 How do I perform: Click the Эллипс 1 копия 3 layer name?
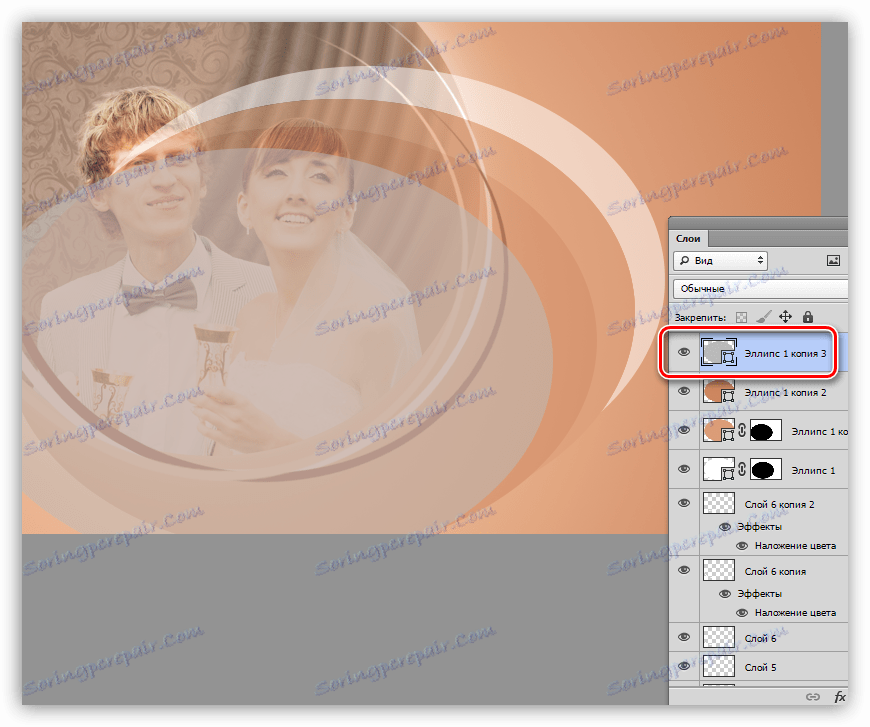pos(785,354)
